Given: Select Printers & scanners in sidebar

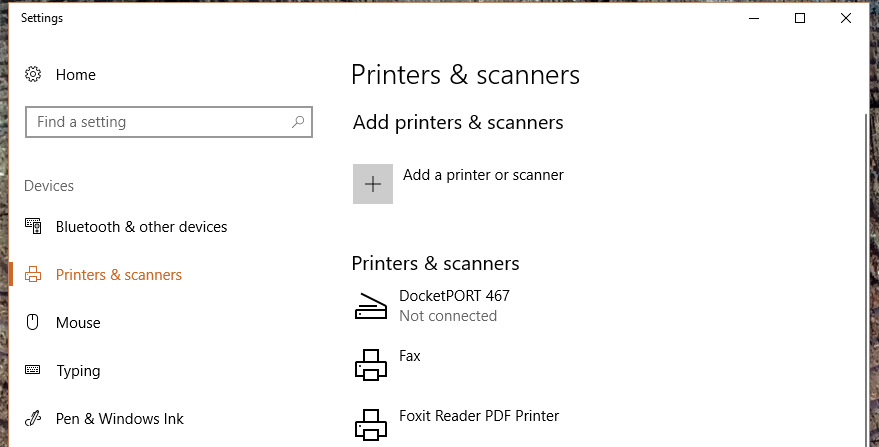Looking at the screenshot, I should [119, 275].
